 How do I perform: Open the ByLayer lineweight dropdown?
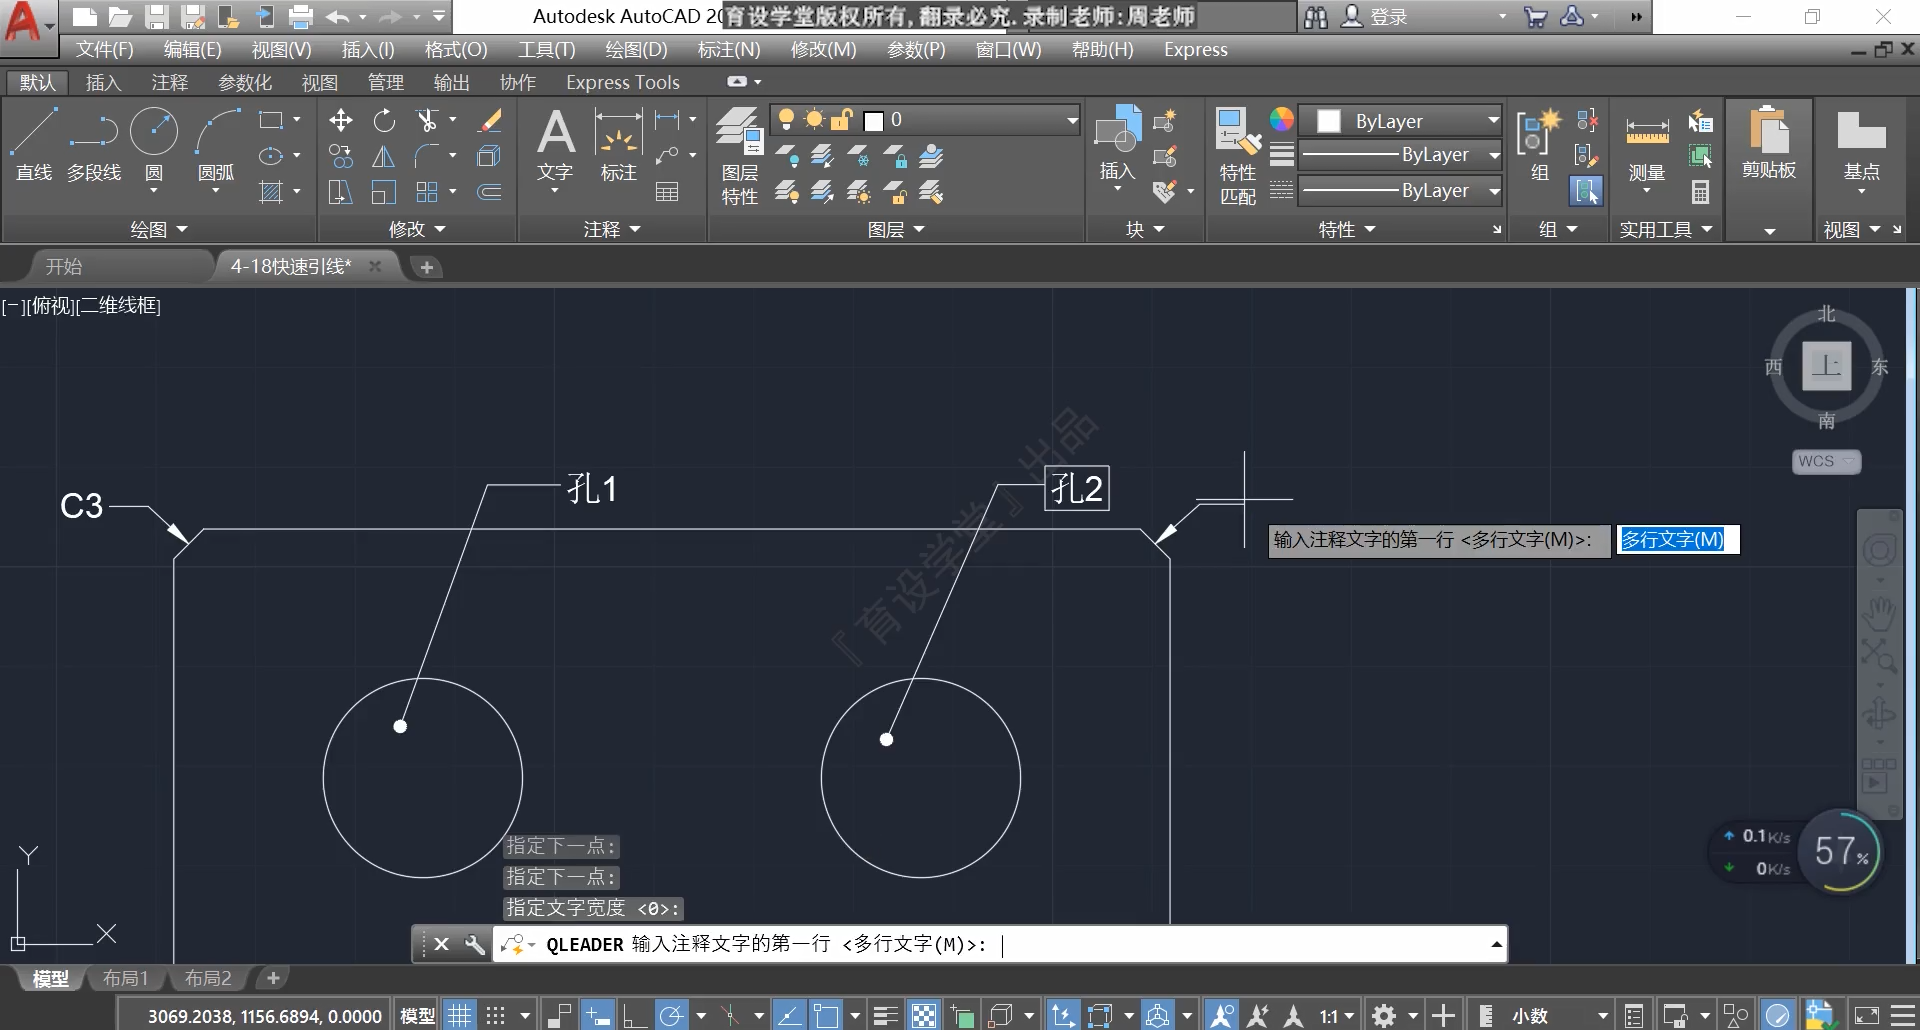click(1400, 155)
